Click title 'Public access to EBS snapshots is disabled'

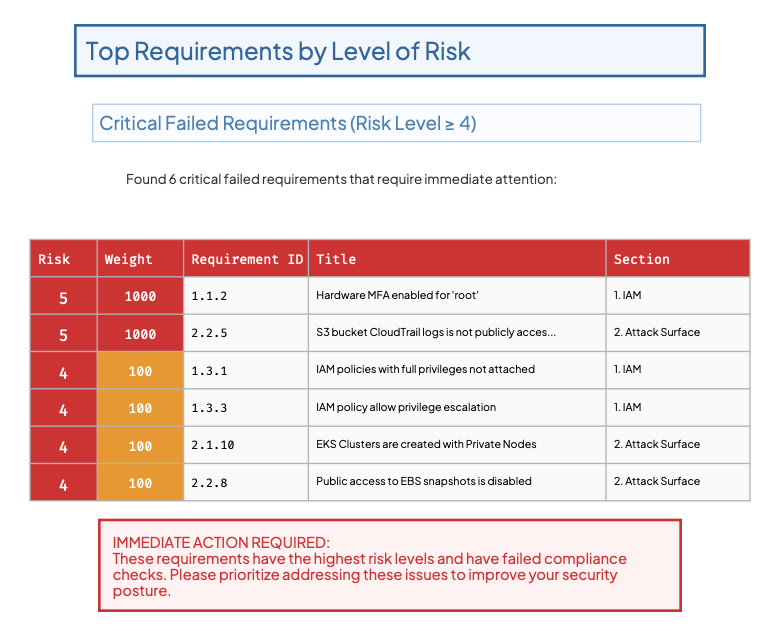(424, 481)
